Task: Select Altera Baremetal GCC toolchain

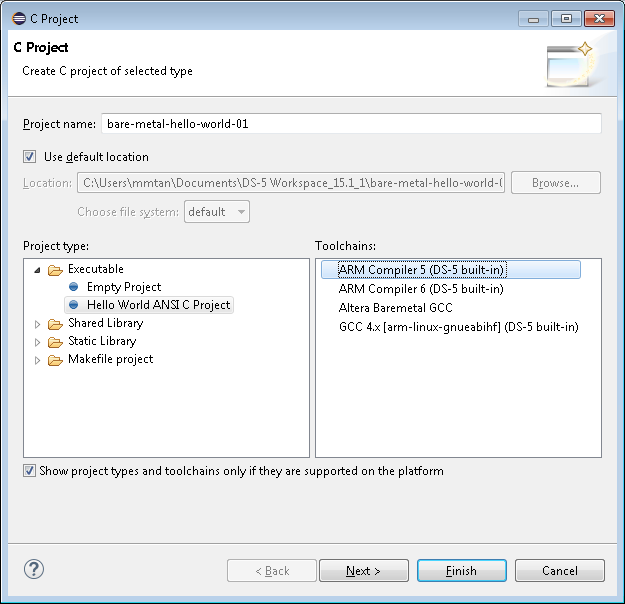Action: coord(395,308)
